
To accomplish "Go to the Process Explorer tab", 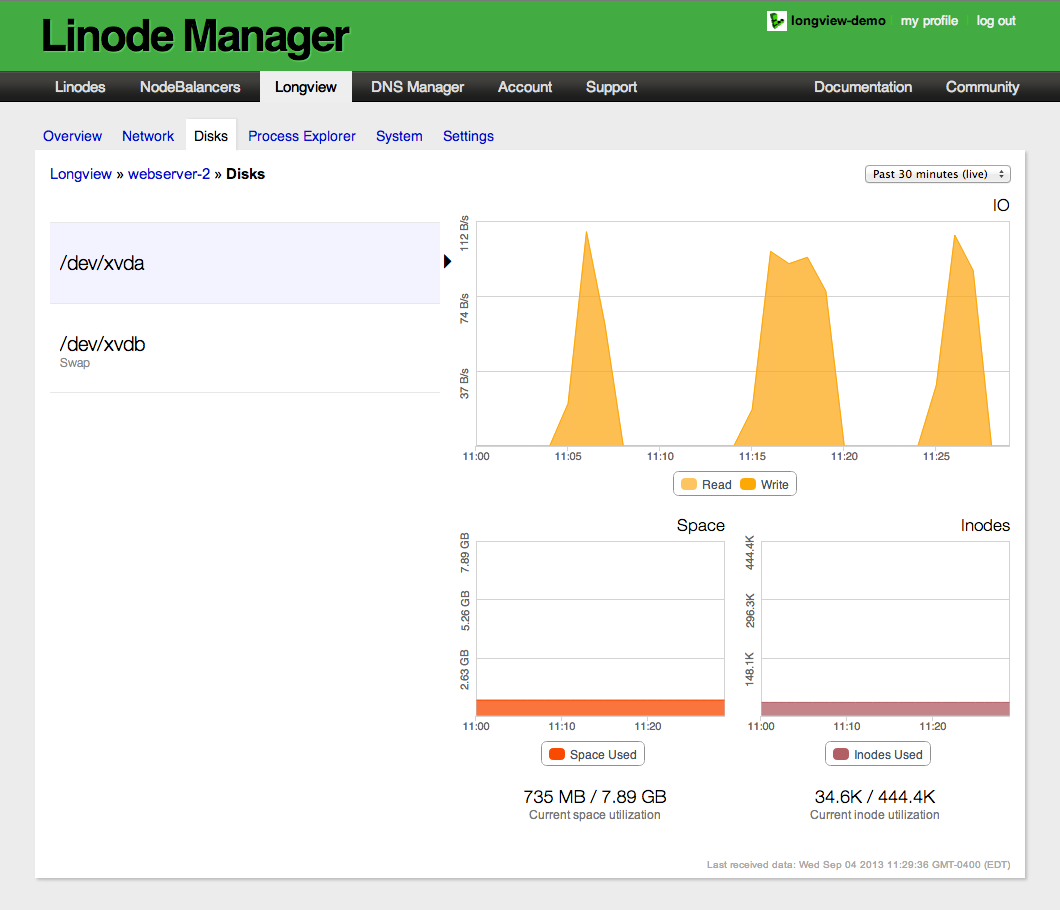I will point(301,136).
